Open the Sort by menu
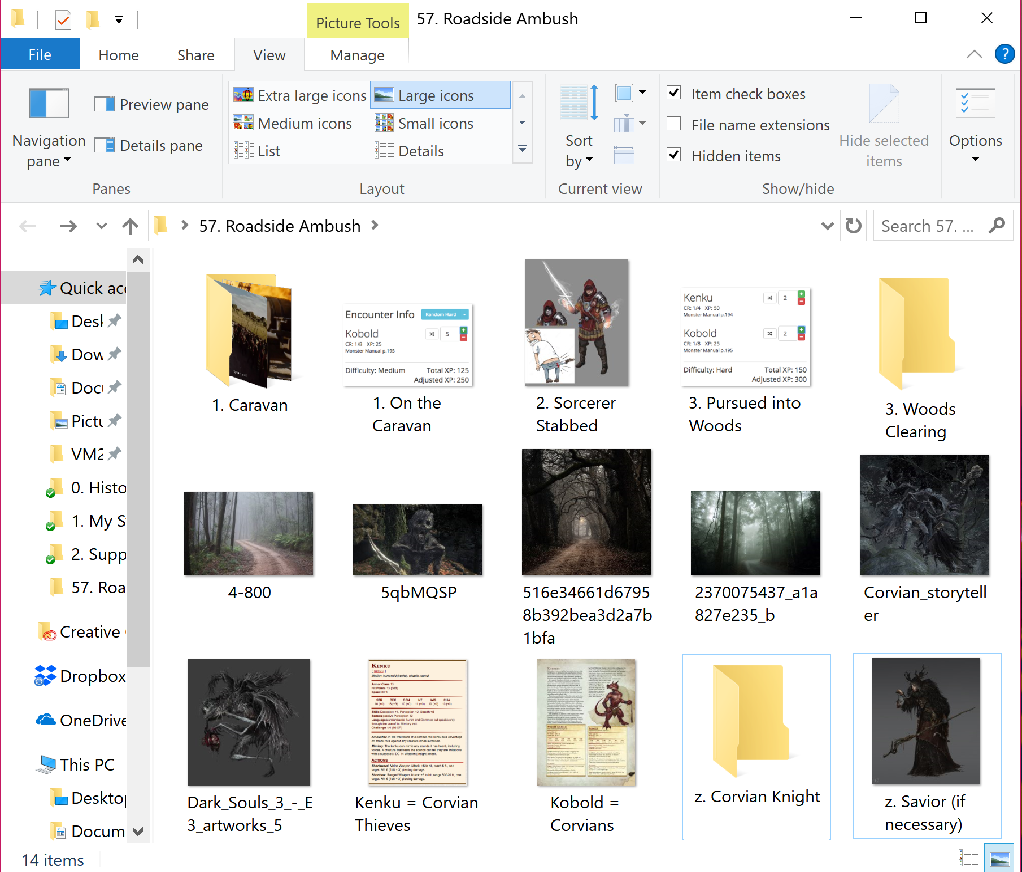1022x872 pixels. [x=579, y=127]
